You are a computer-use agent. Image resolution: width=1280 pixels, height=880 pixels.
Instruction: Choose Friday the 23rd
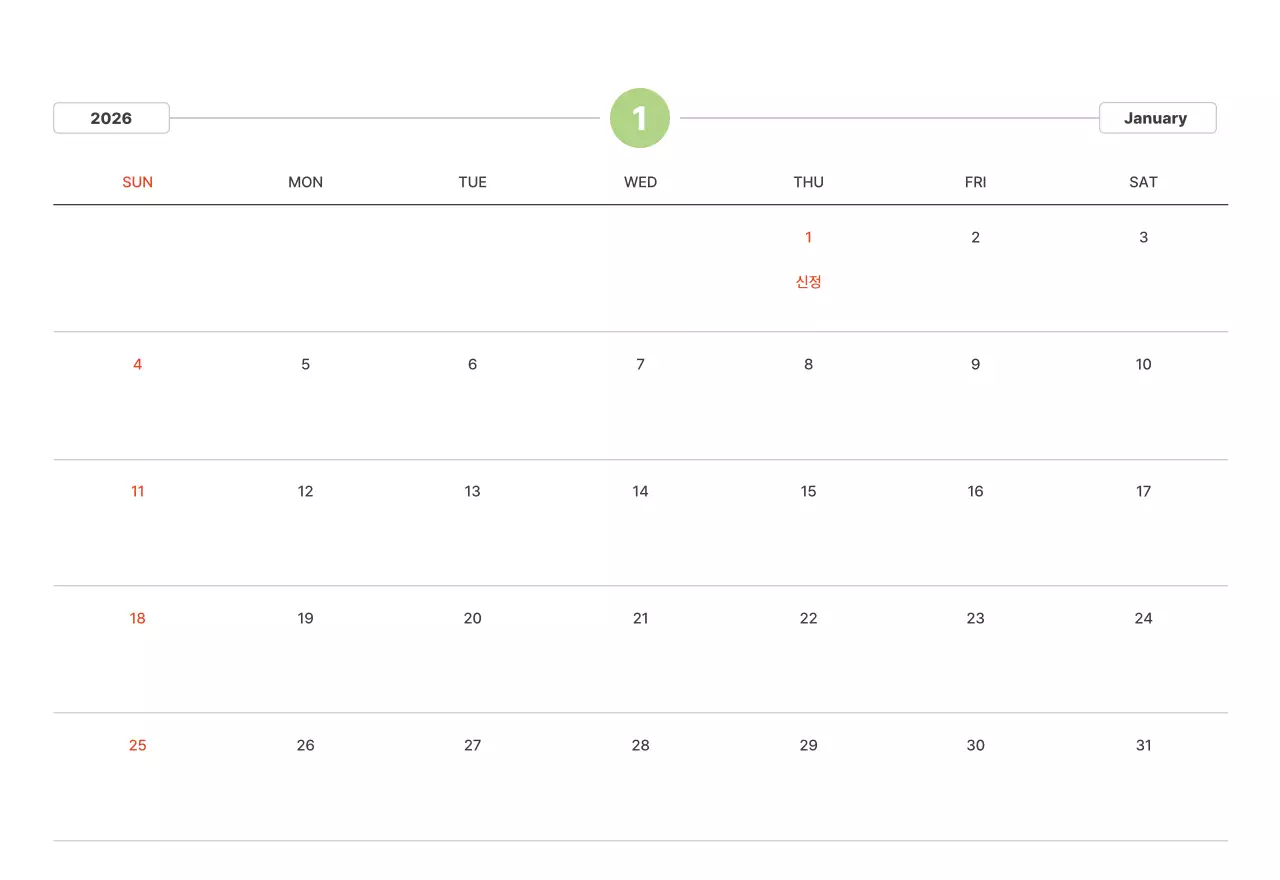coord(975,619)
